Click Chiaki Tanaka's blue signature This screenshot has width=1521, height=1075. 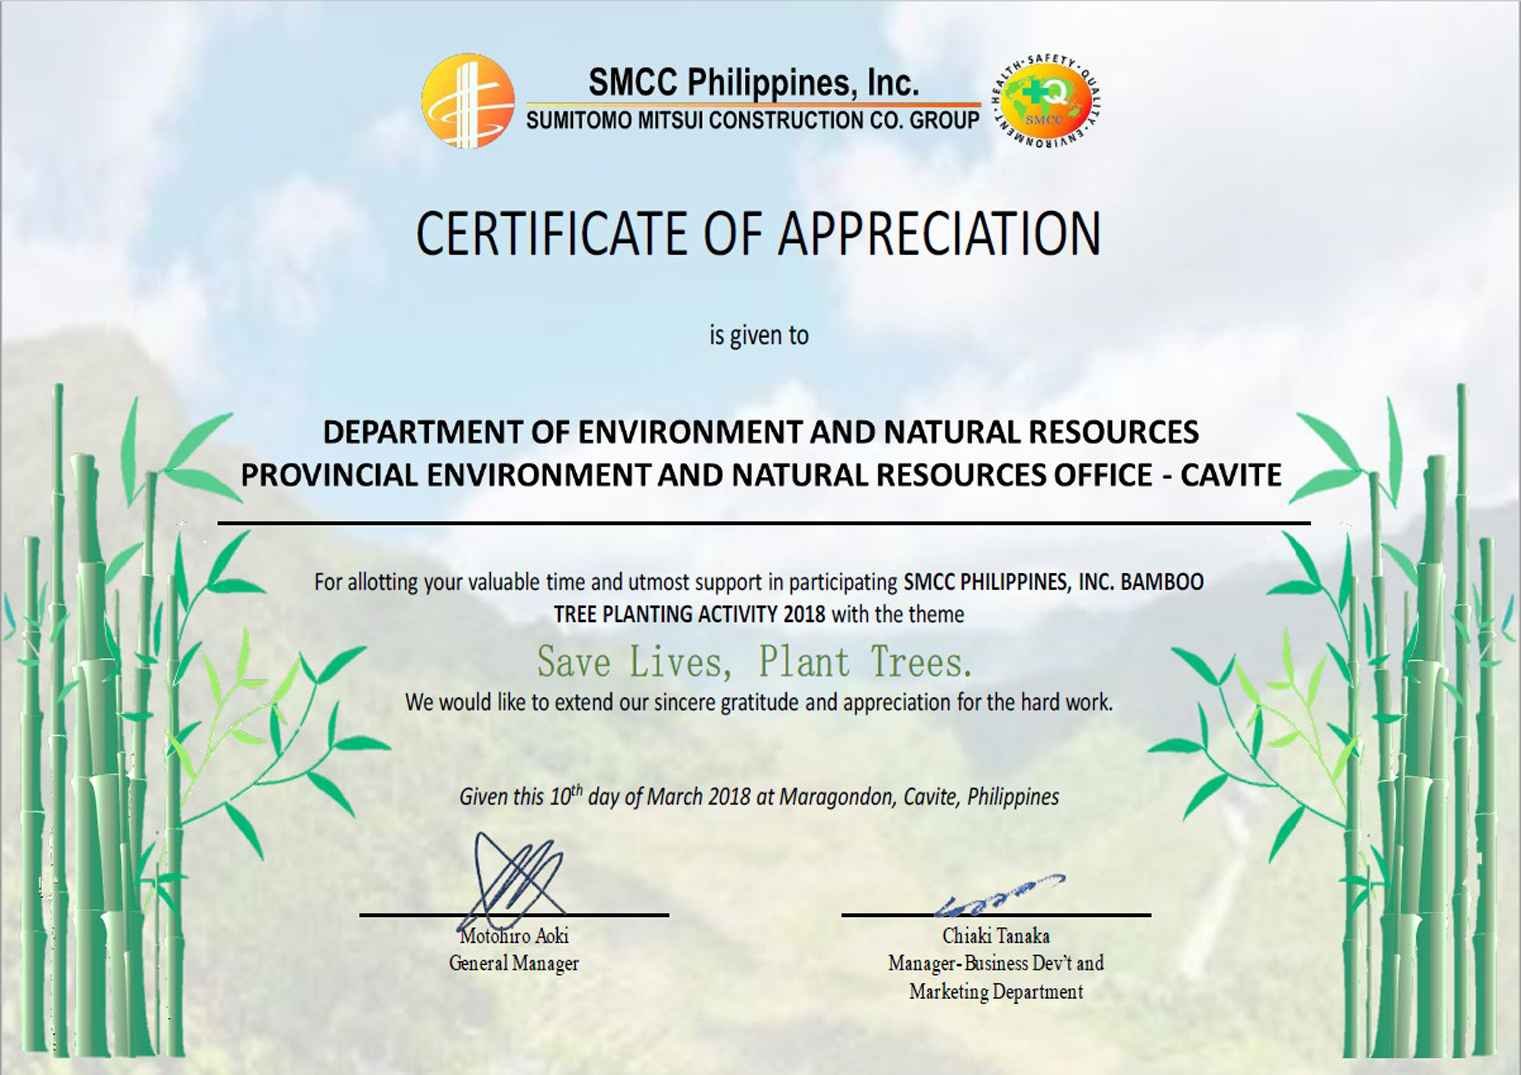pyautogui.click(x=998, y=895)
